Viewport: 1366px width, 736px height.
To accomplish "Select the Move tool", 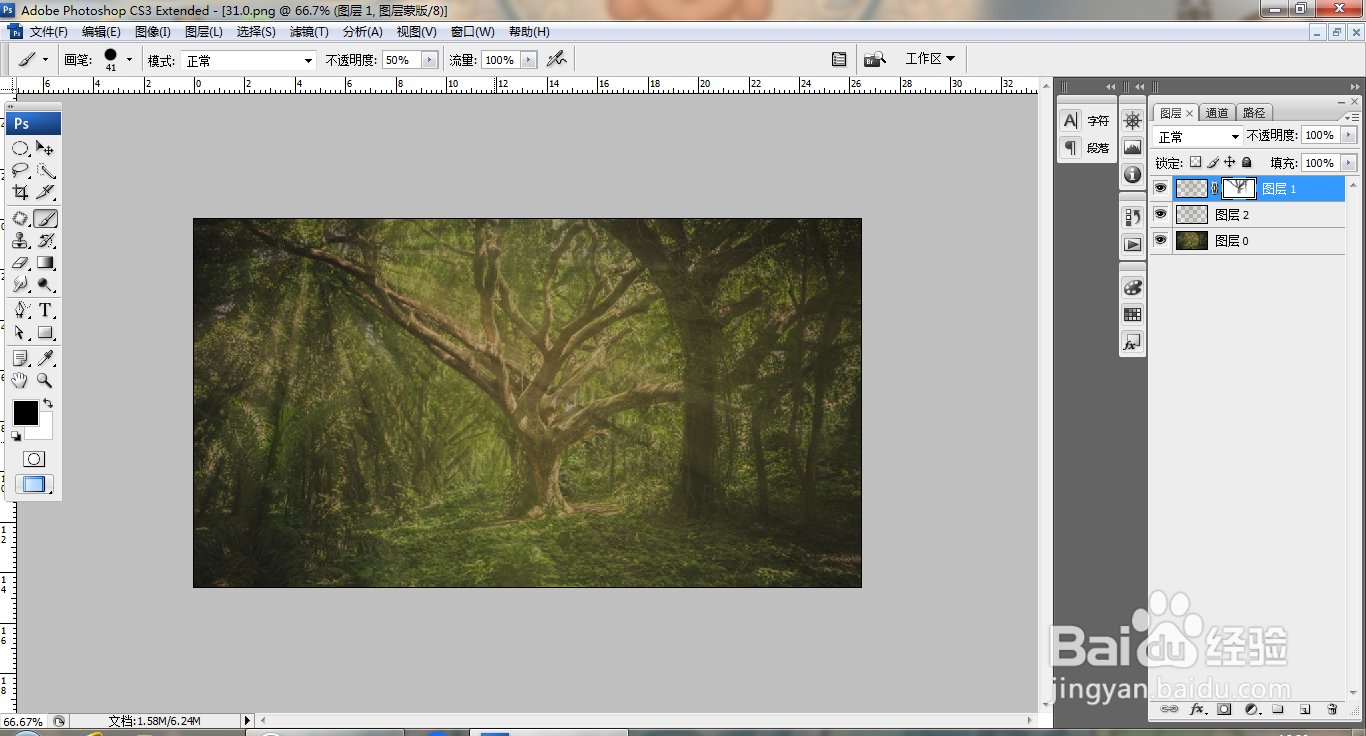I will 45,148.
